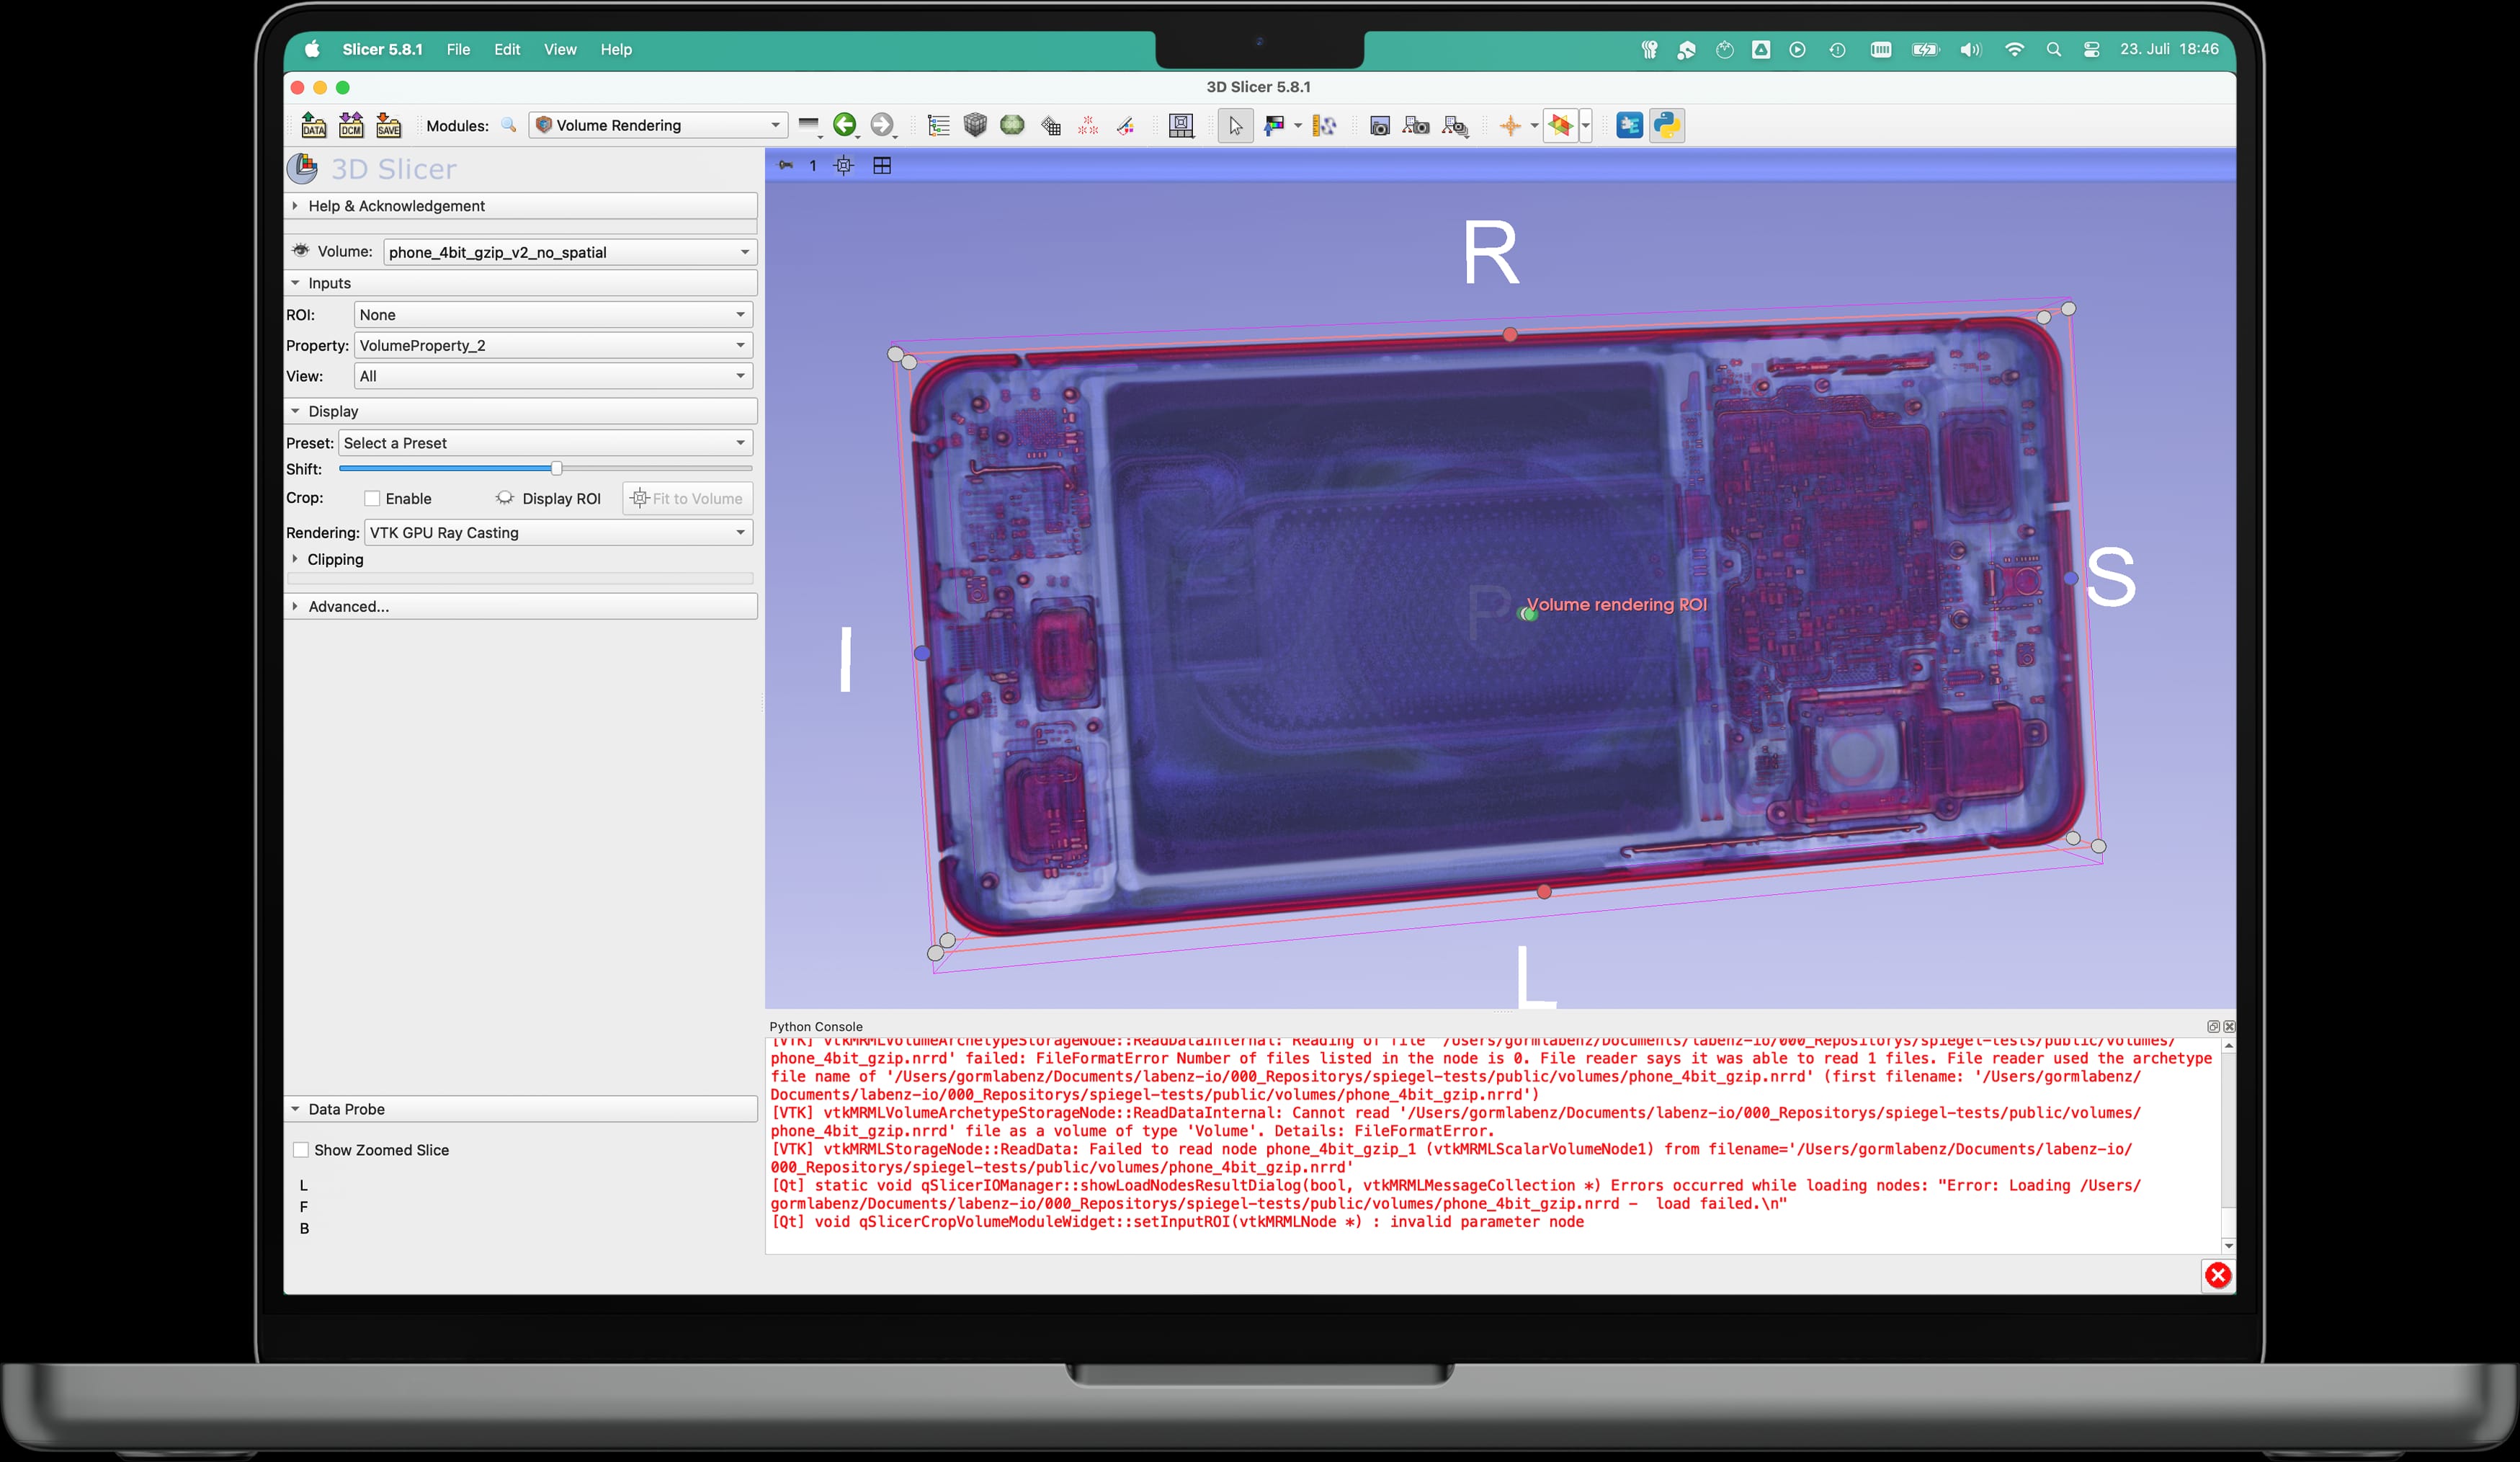The image size is (2520, 1462).
Task: Select the pointer mouse mode tool
Action: point(1236,125)
